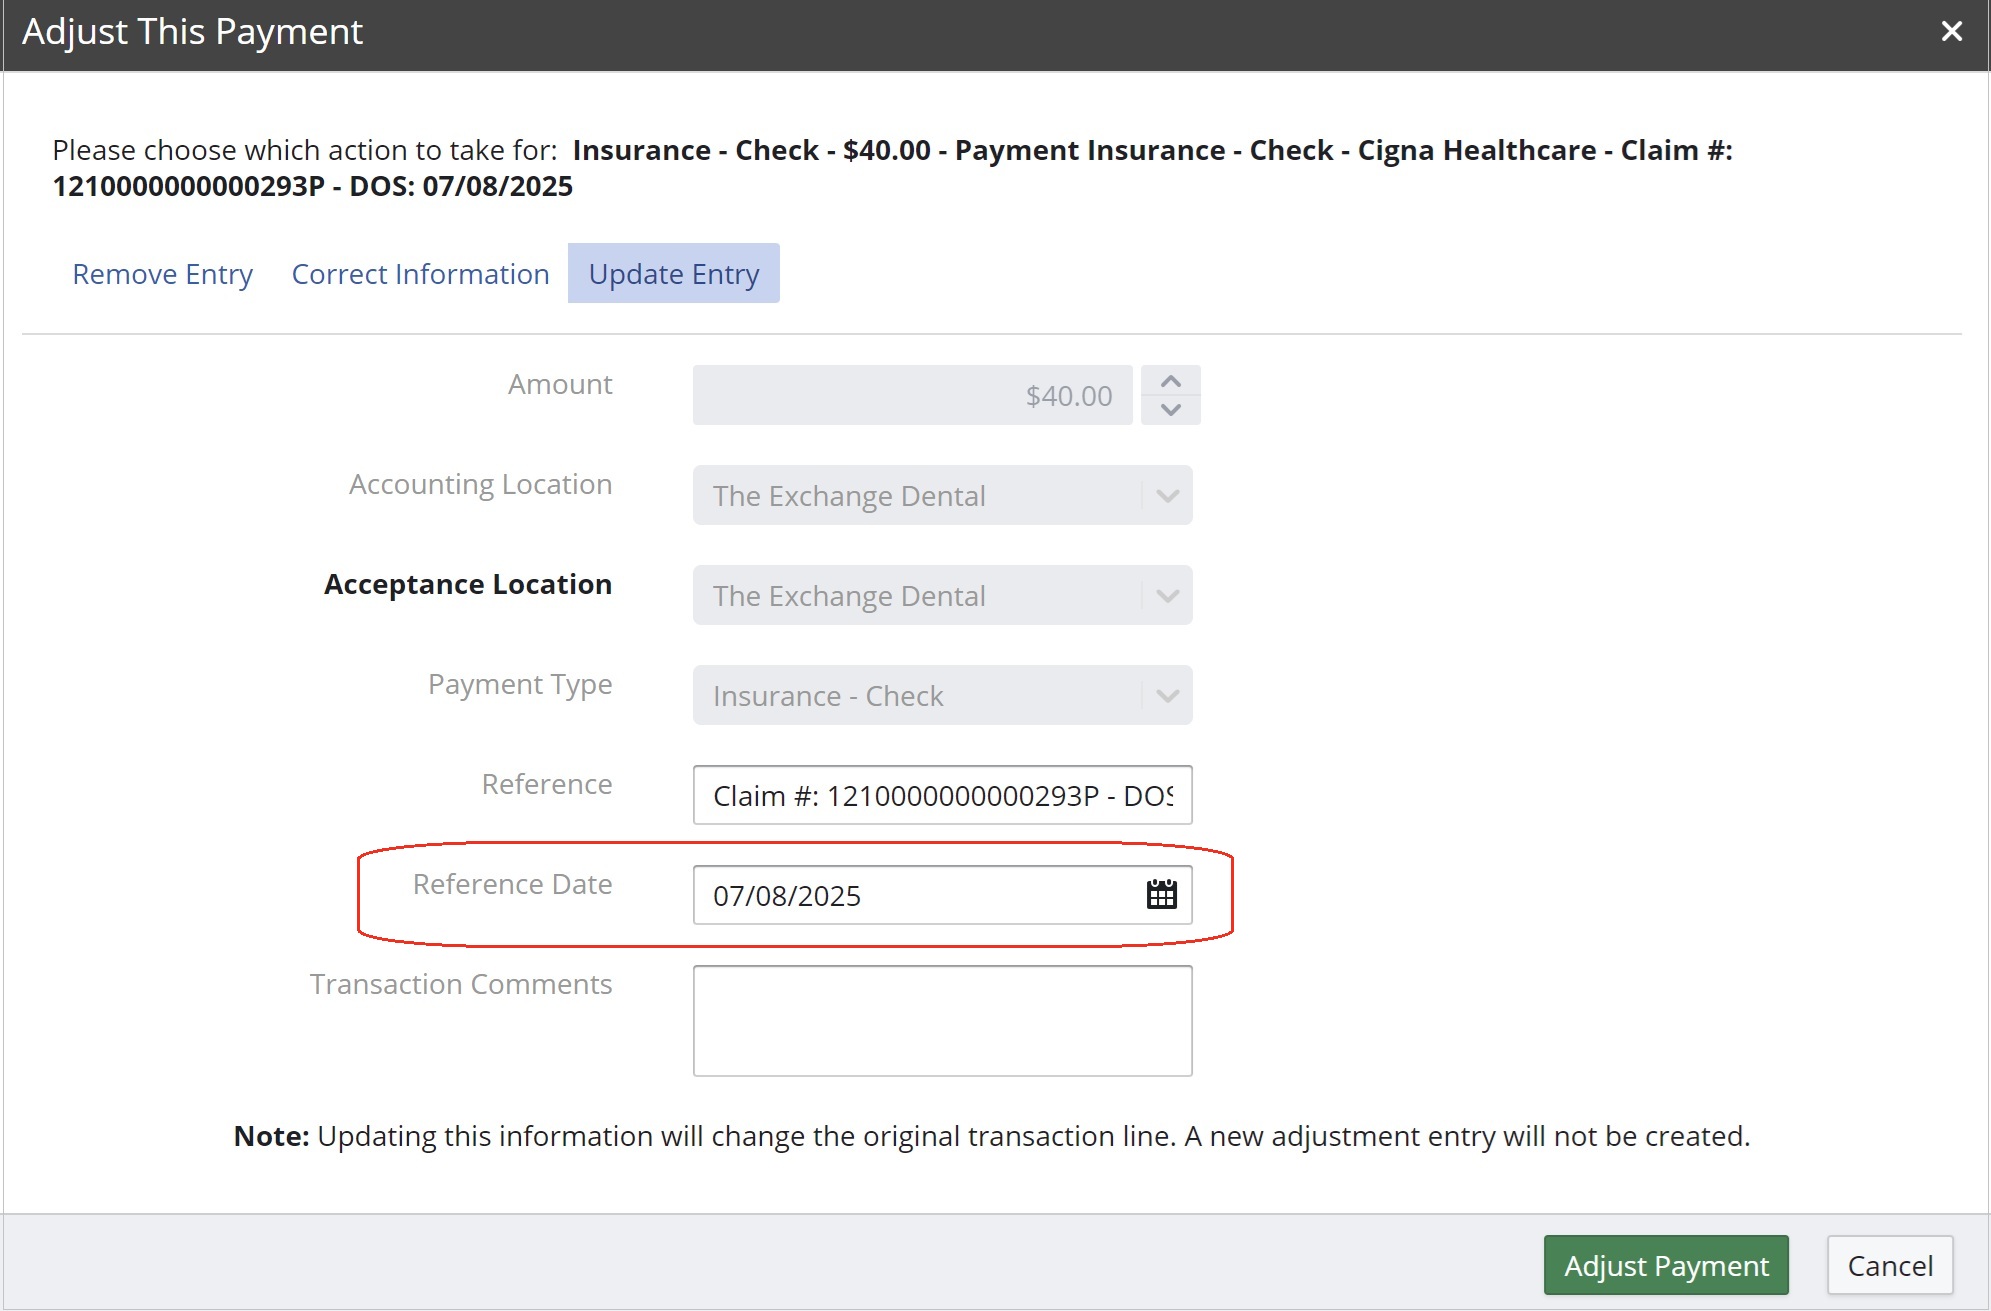Increase the Amount with the up arrow
Screen dimensions: 1991x1311
tap(1171, 381)
